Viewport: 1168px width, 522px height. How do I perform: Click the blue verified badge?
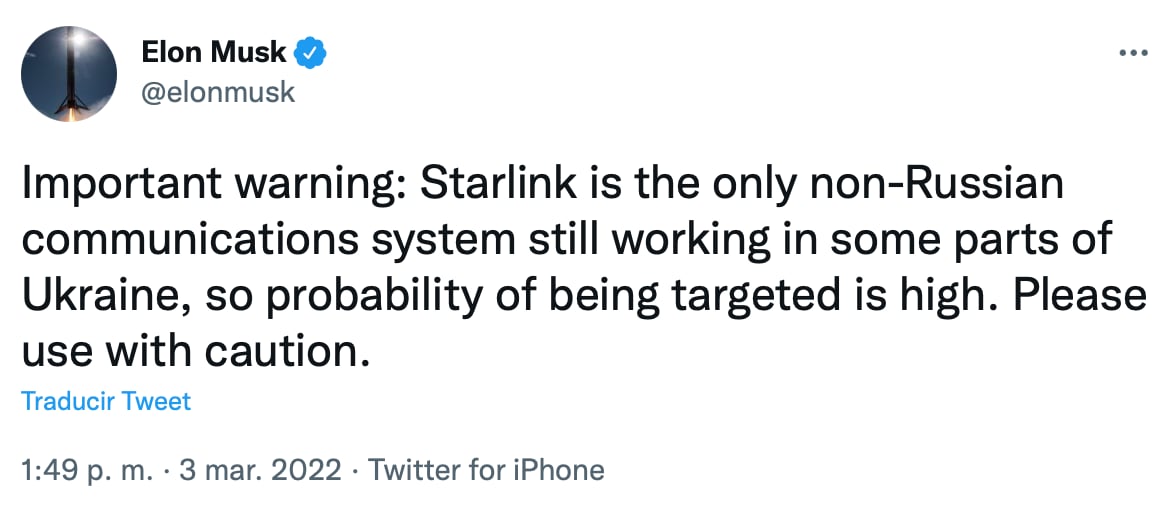(312, 51)
